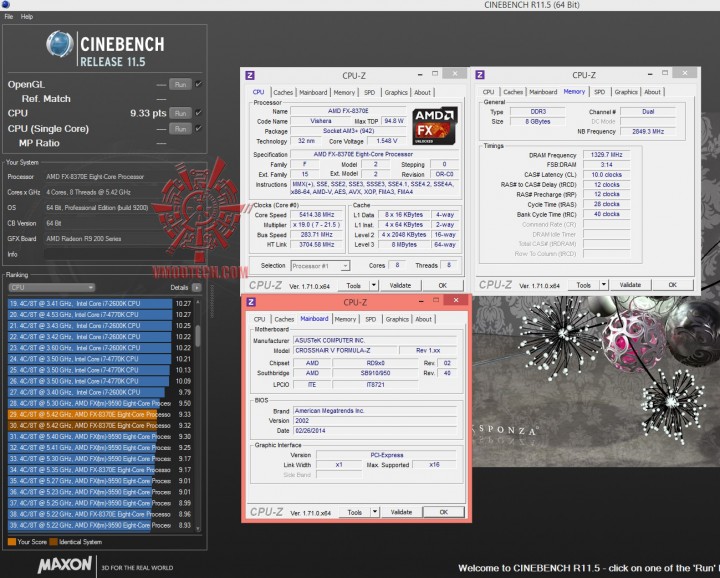Run the OpenGL benchmark
720x578 pixels.
(180, 84)
